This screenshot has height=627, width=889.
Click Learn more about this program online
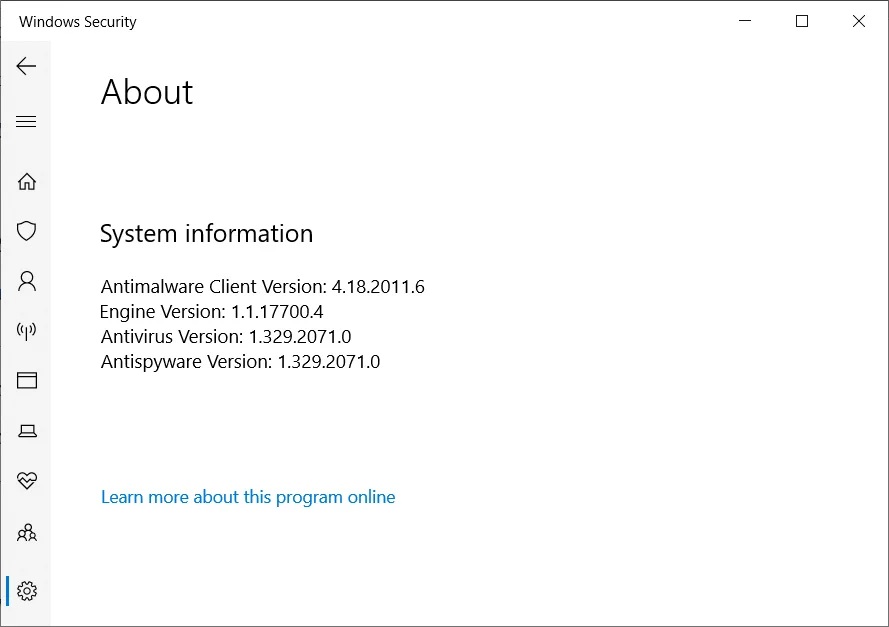tap(248, 497)
